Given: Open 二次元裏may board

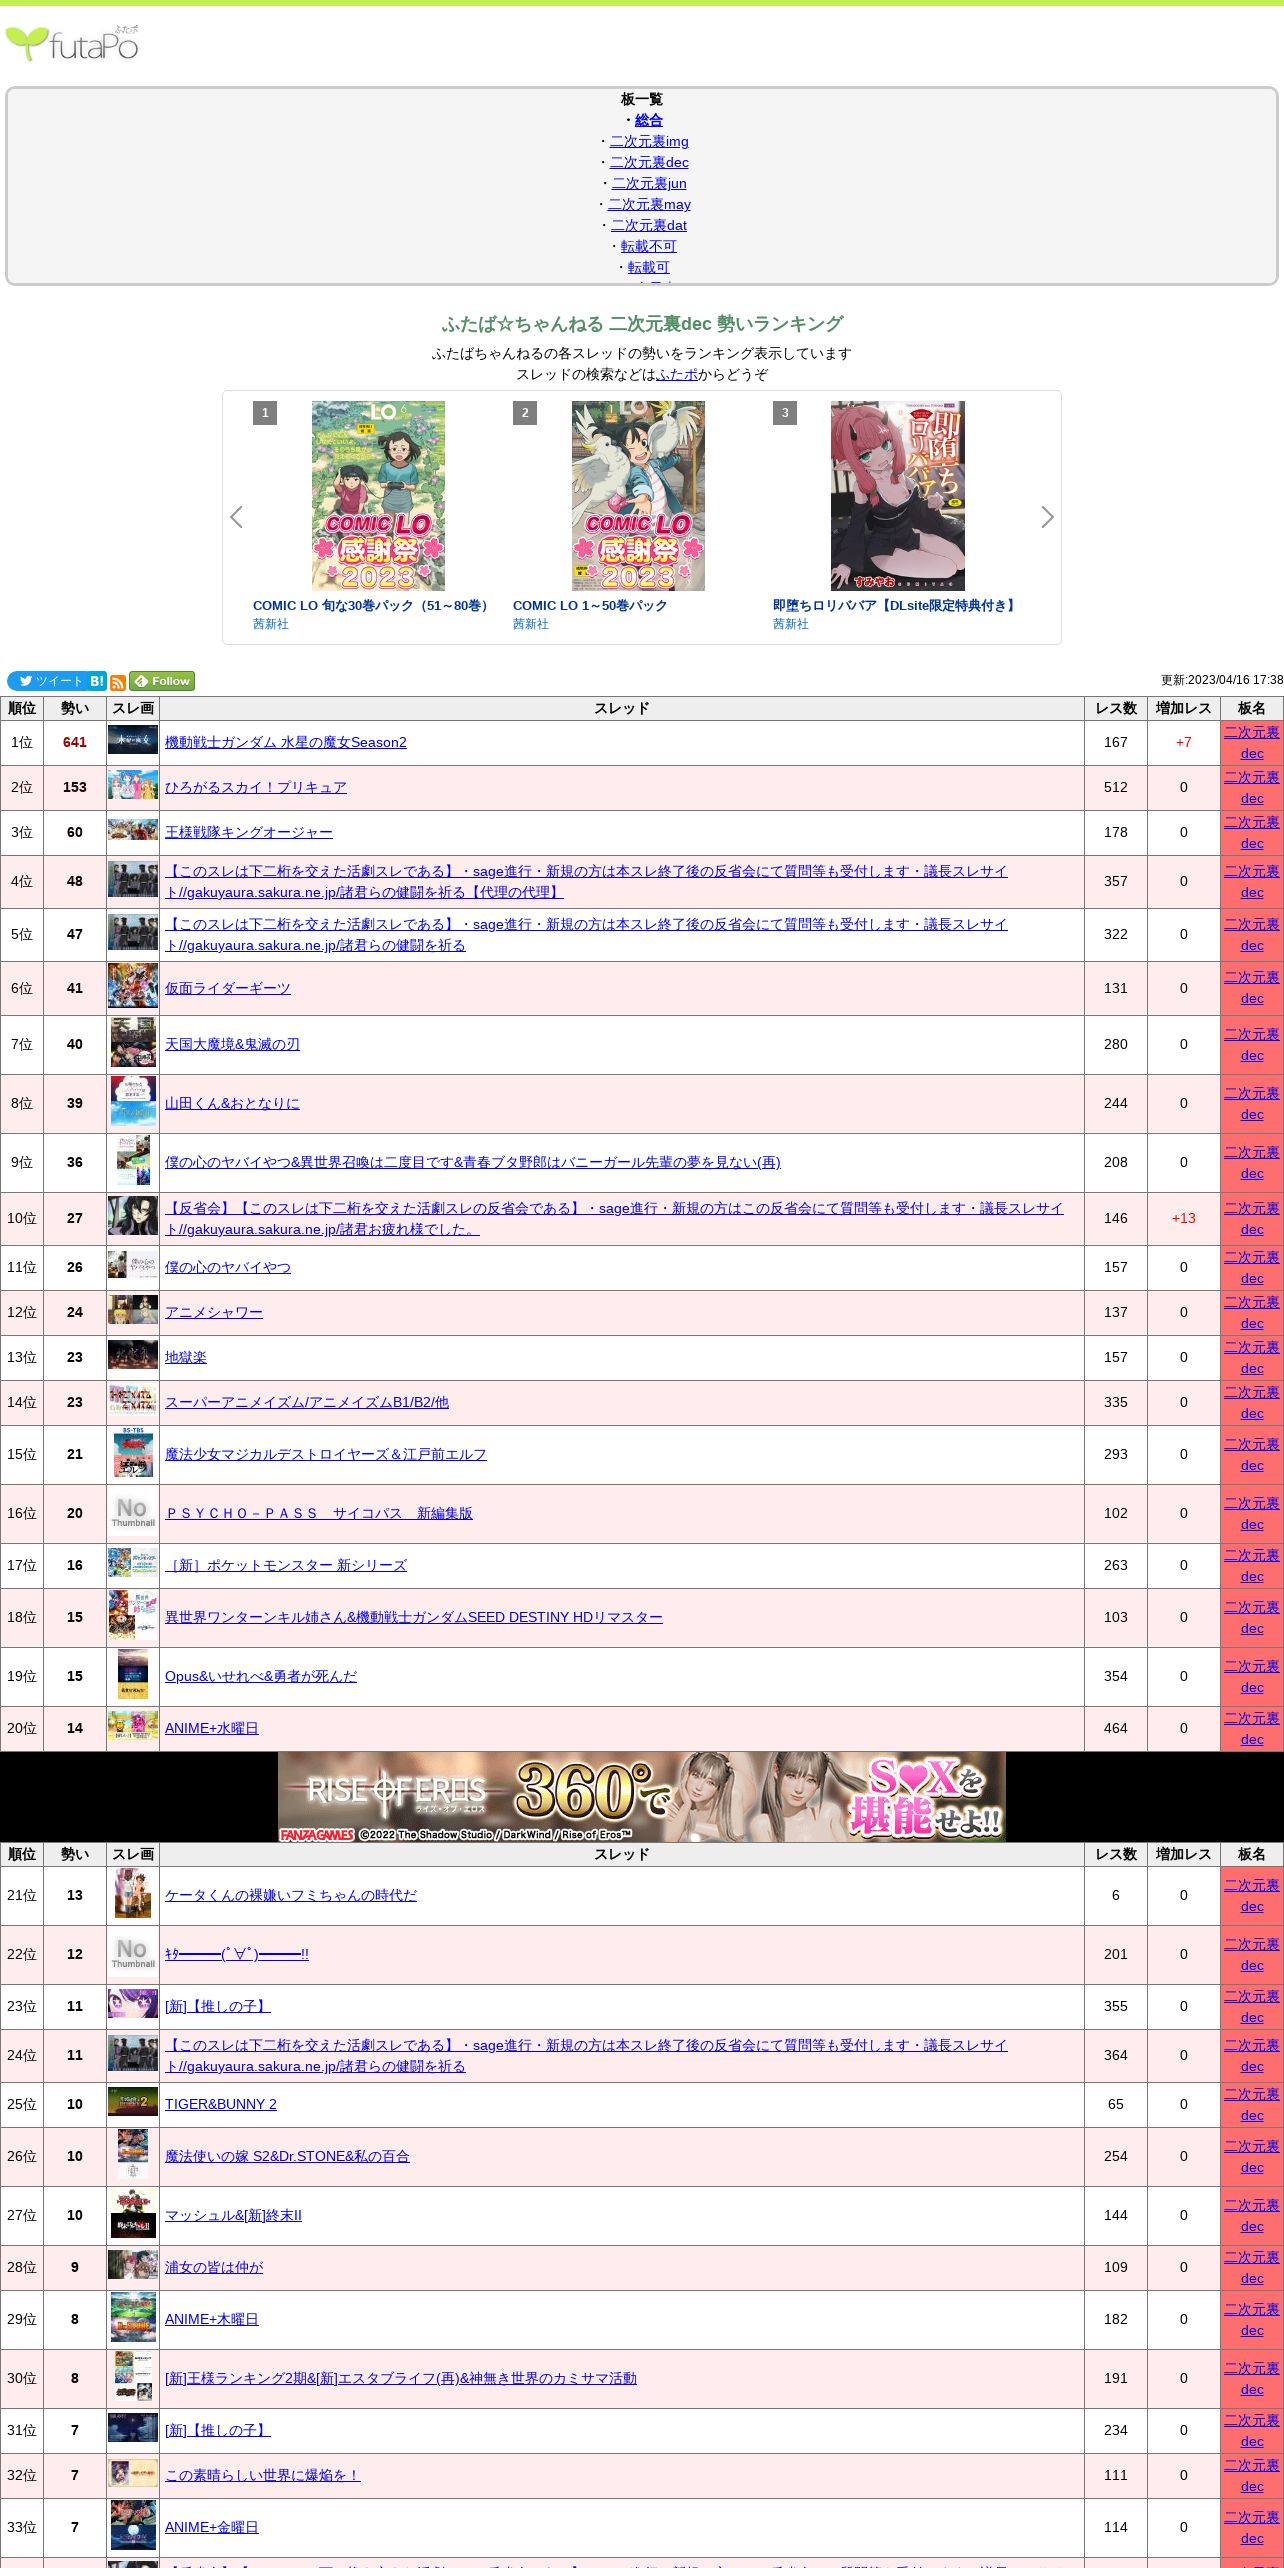Looking at the screenshot, I should [649, 204].
